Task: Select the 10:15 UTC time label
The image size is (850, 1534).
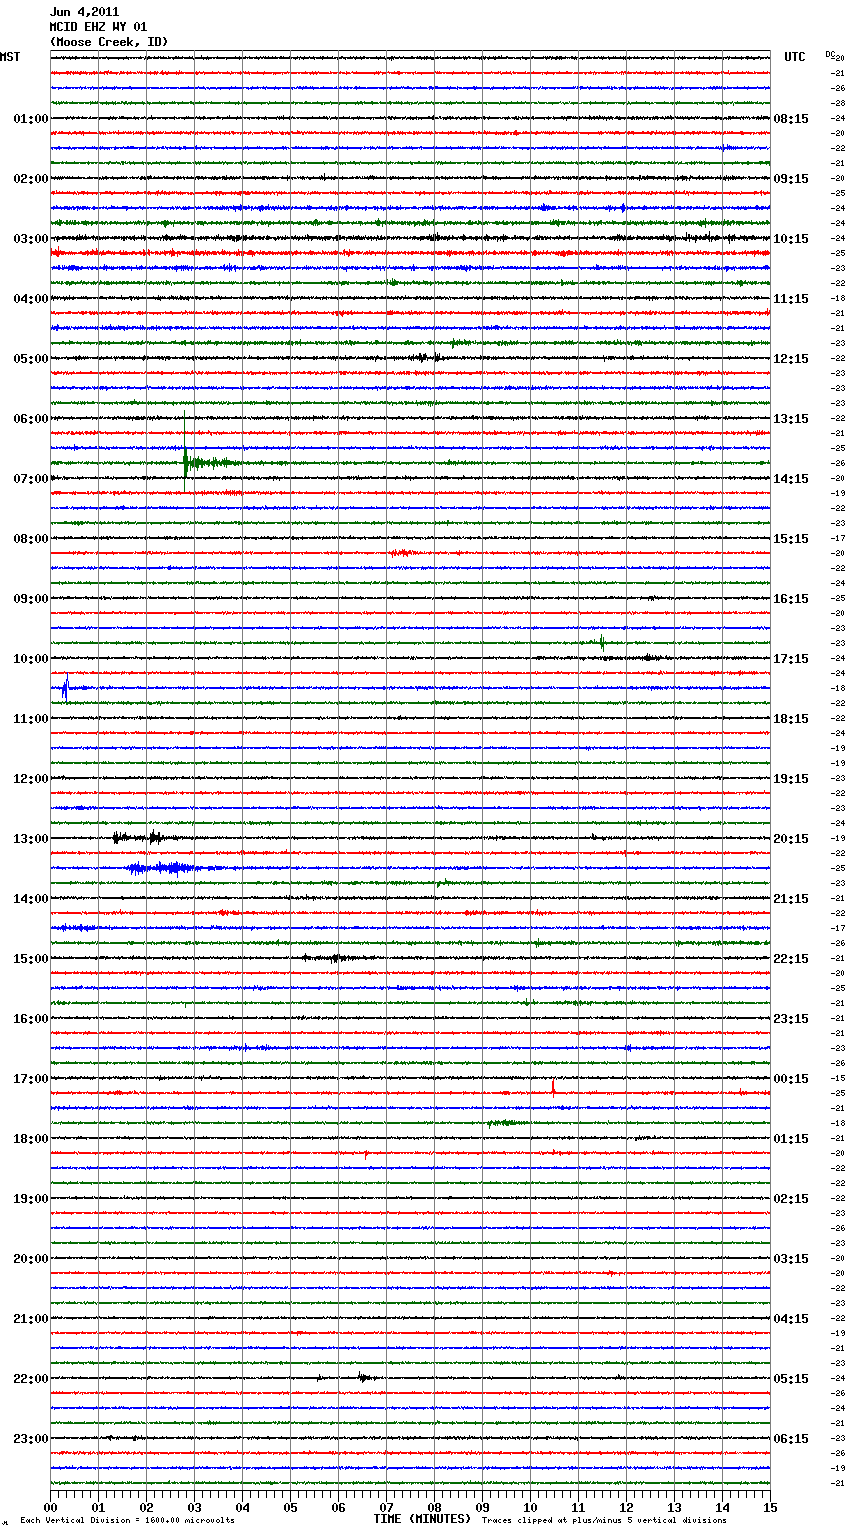Action: (x=791, y=239)
